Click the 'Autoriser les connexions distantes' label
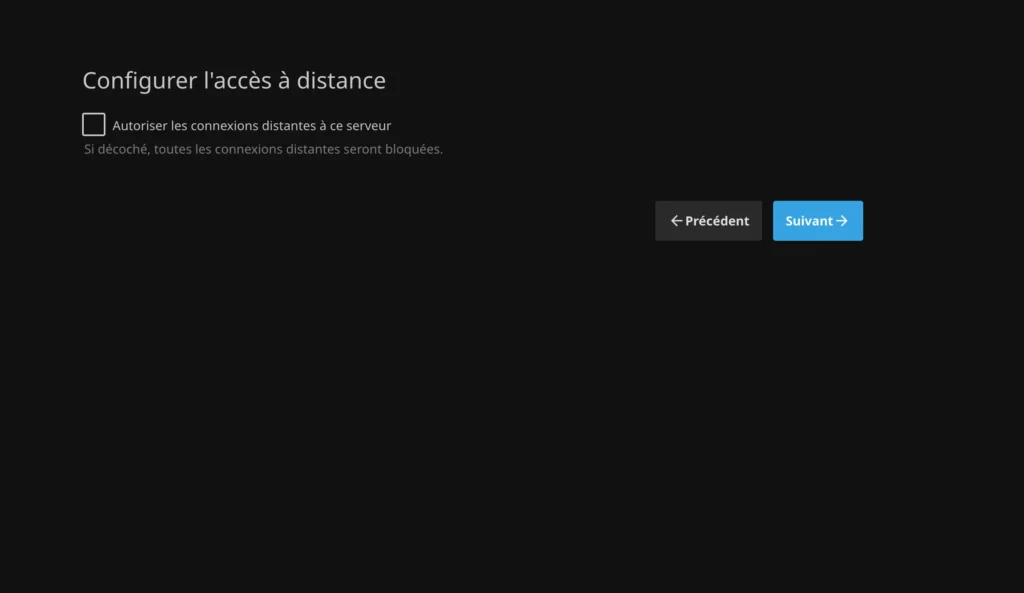Screen dimensions: 1024x593 click(x=251, y=126)
